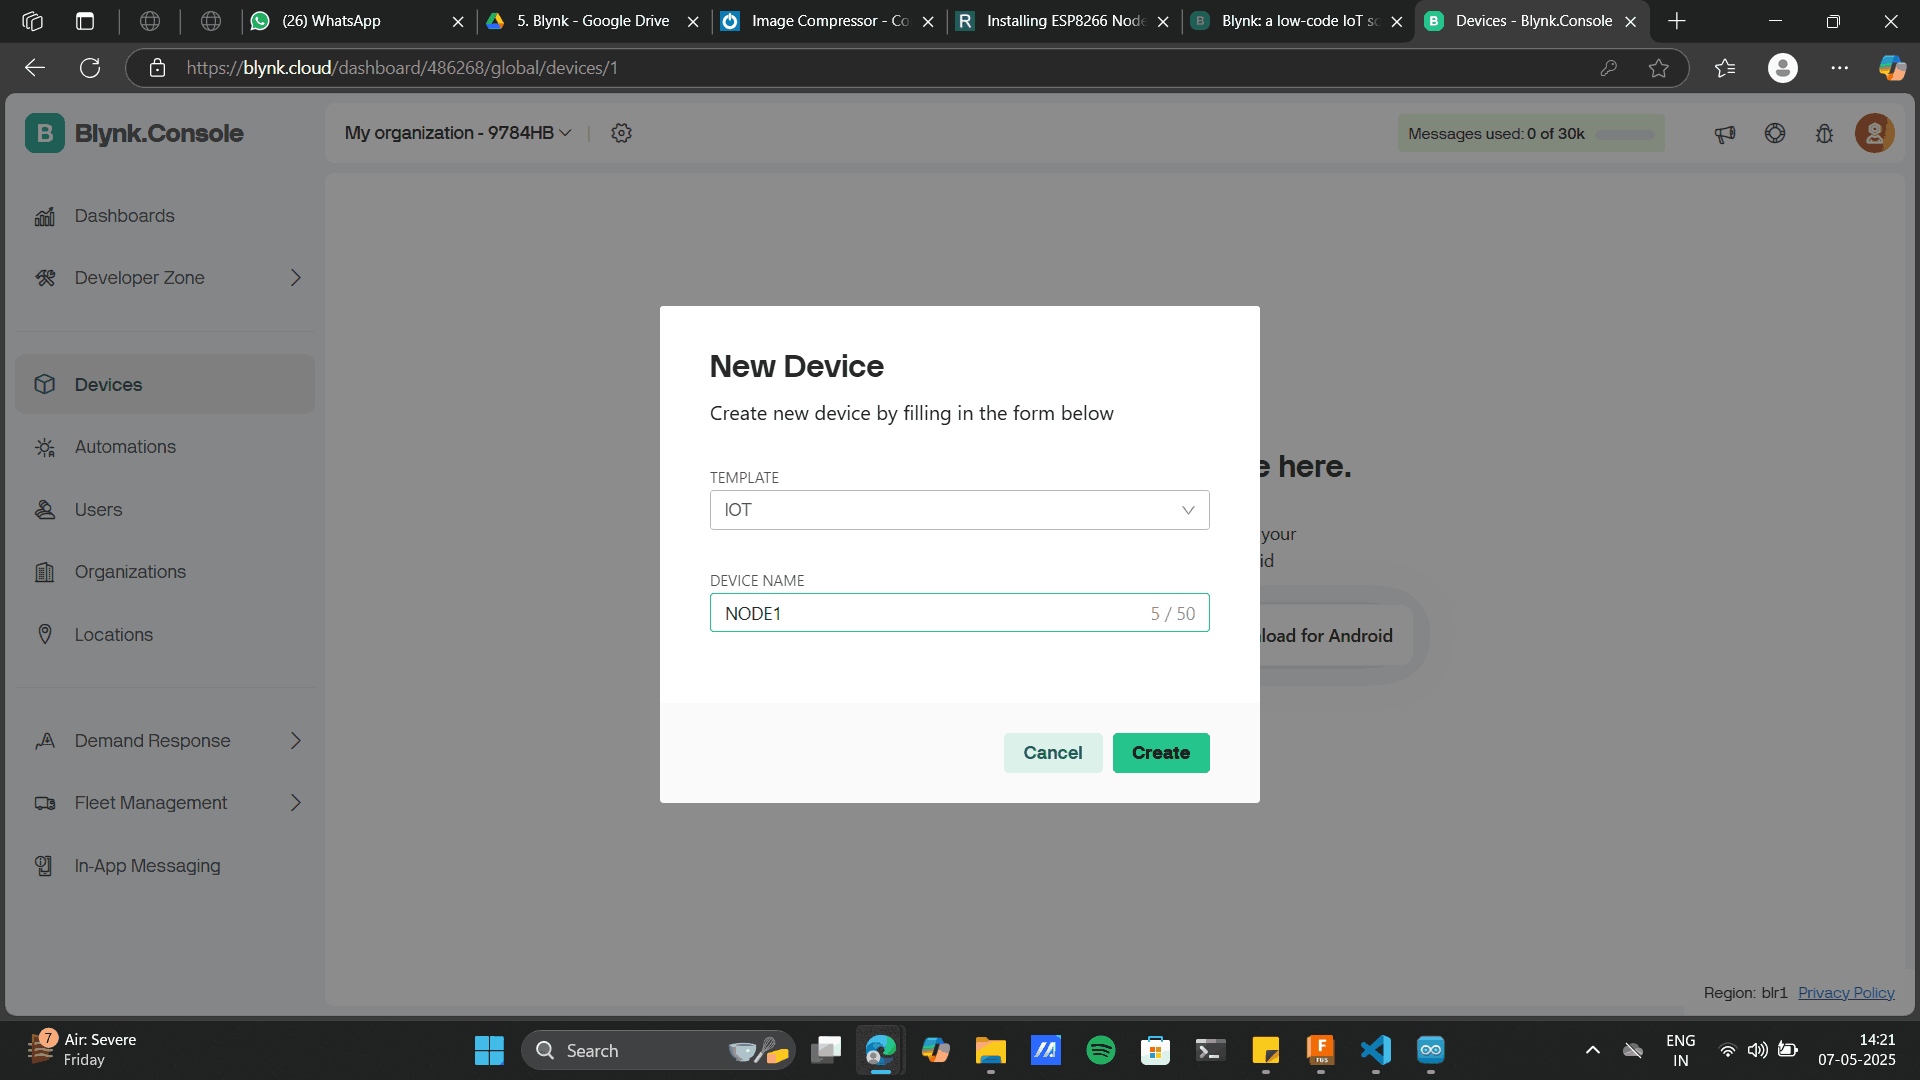Open the help lifebuoy icon
Viewport: 1920px width, 1080px height.
point(1775,133)
